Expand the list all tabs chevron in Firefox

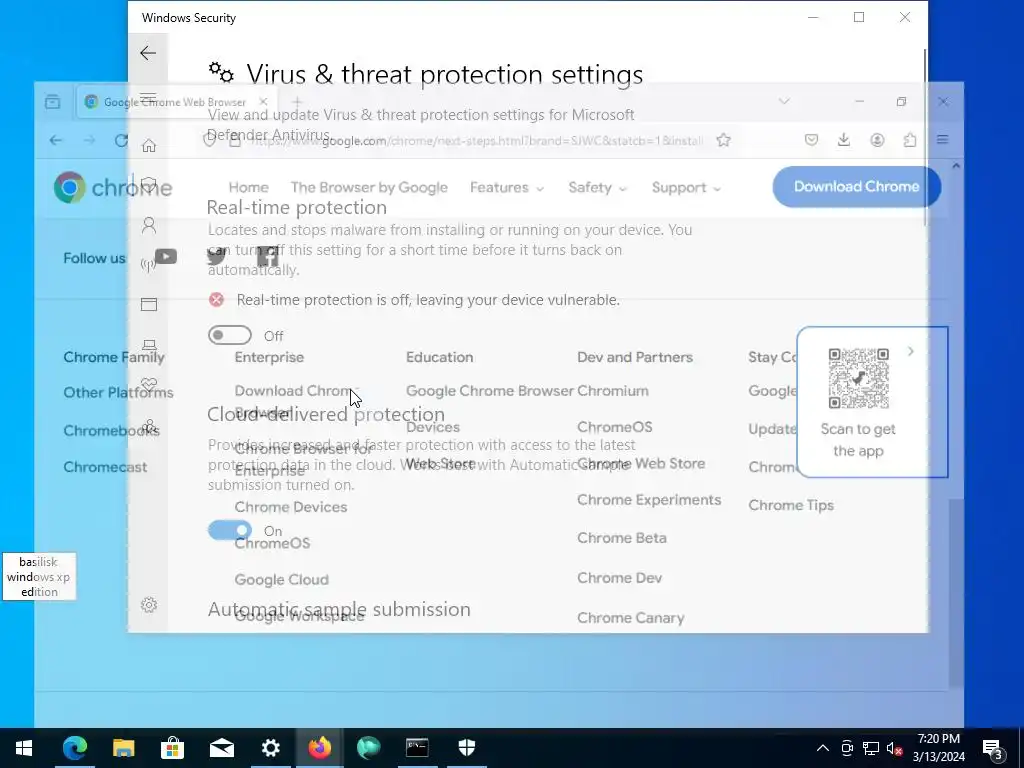coord(784,101)
